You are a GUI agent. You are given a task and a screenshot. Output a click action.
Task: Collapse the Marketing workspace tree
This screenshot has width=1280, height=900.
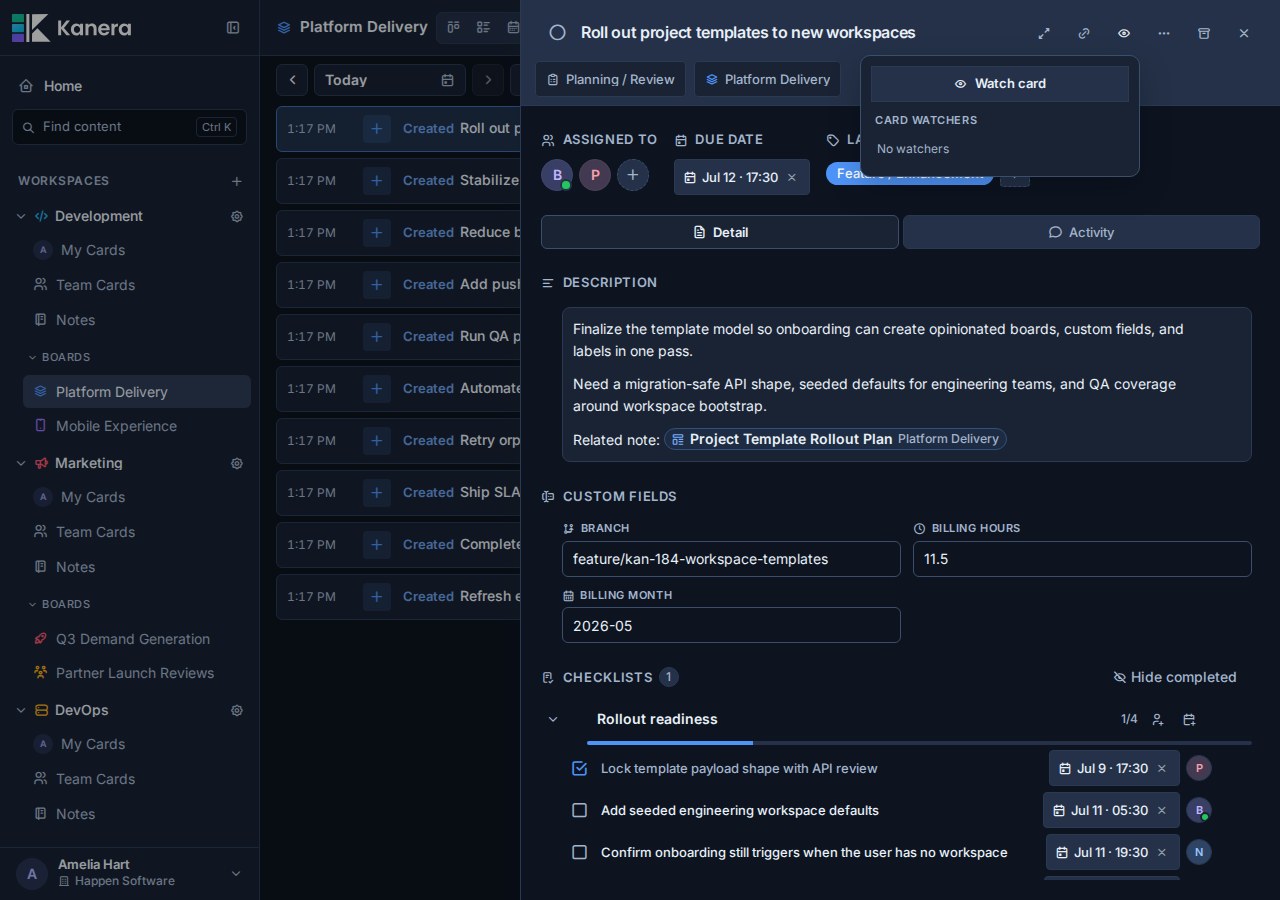[x=21, y=463]
